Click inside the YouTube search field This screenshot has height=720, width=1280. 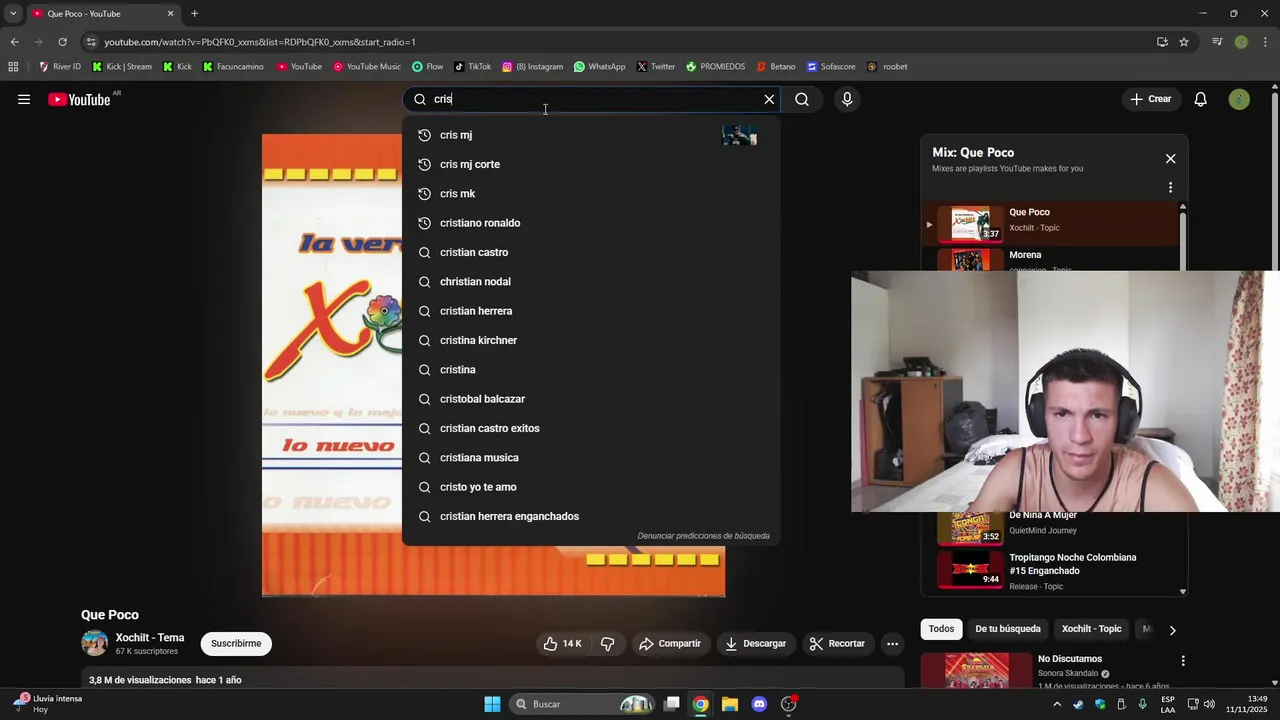pyautogui.click(x=592, y=99)
